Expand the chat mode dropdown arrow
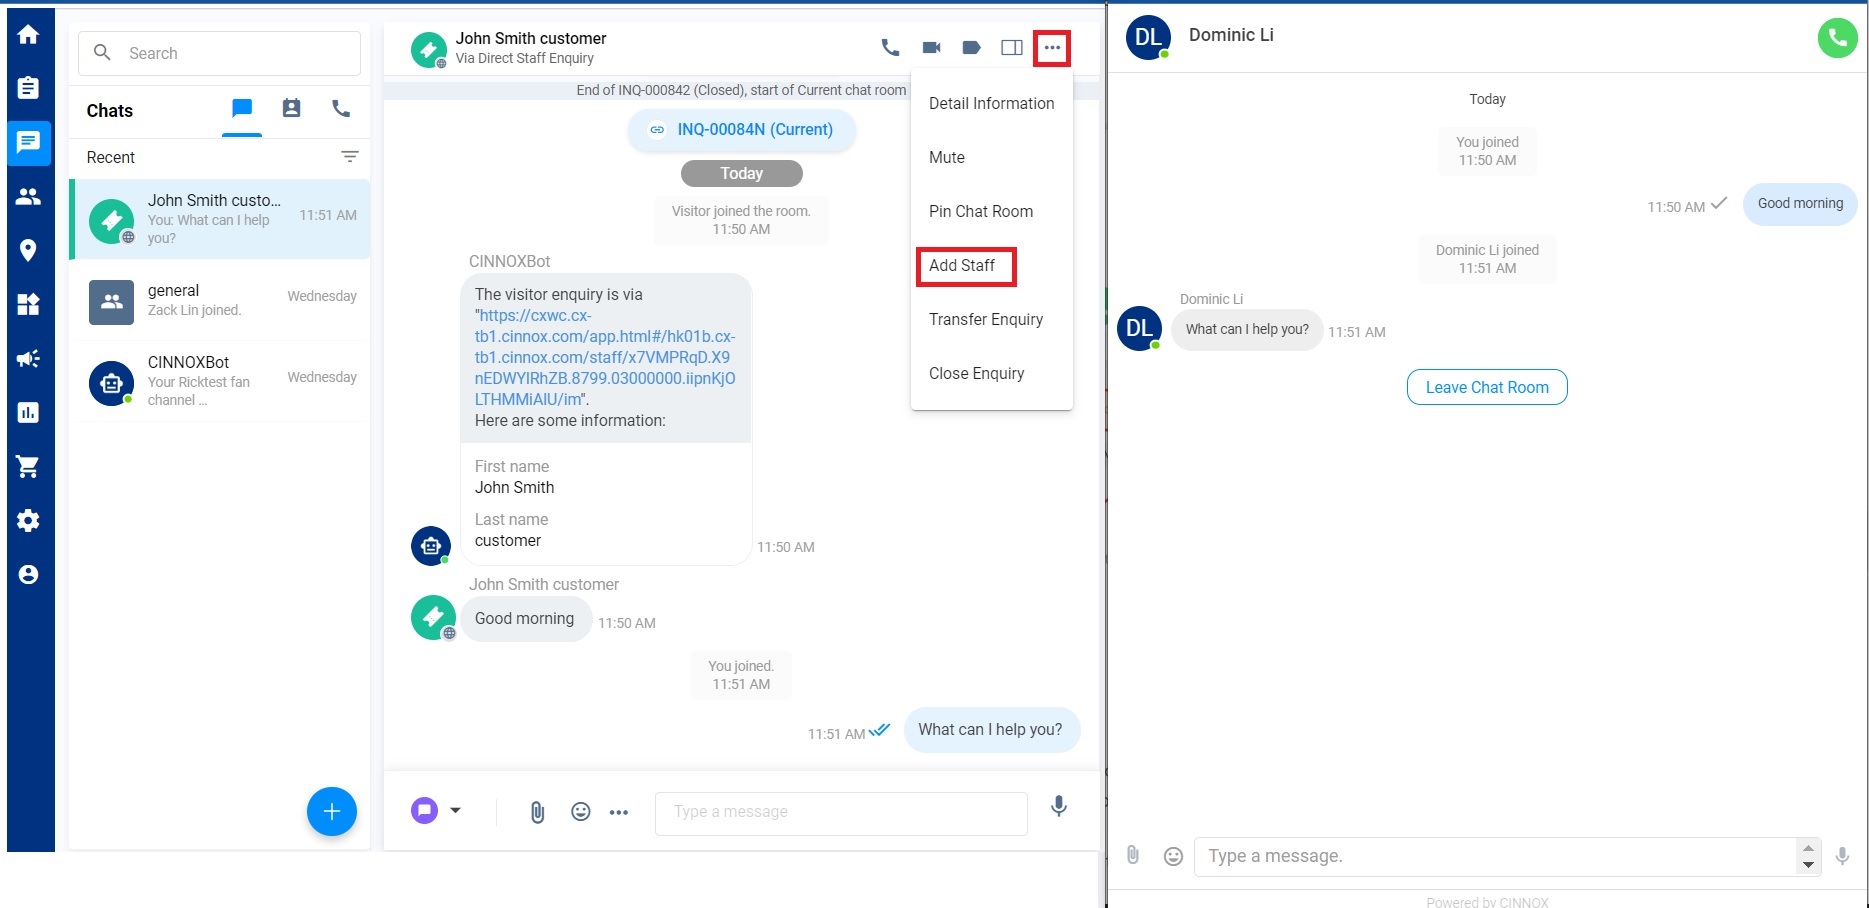The height and width of the screenshot is (908, 1869). 455,810
